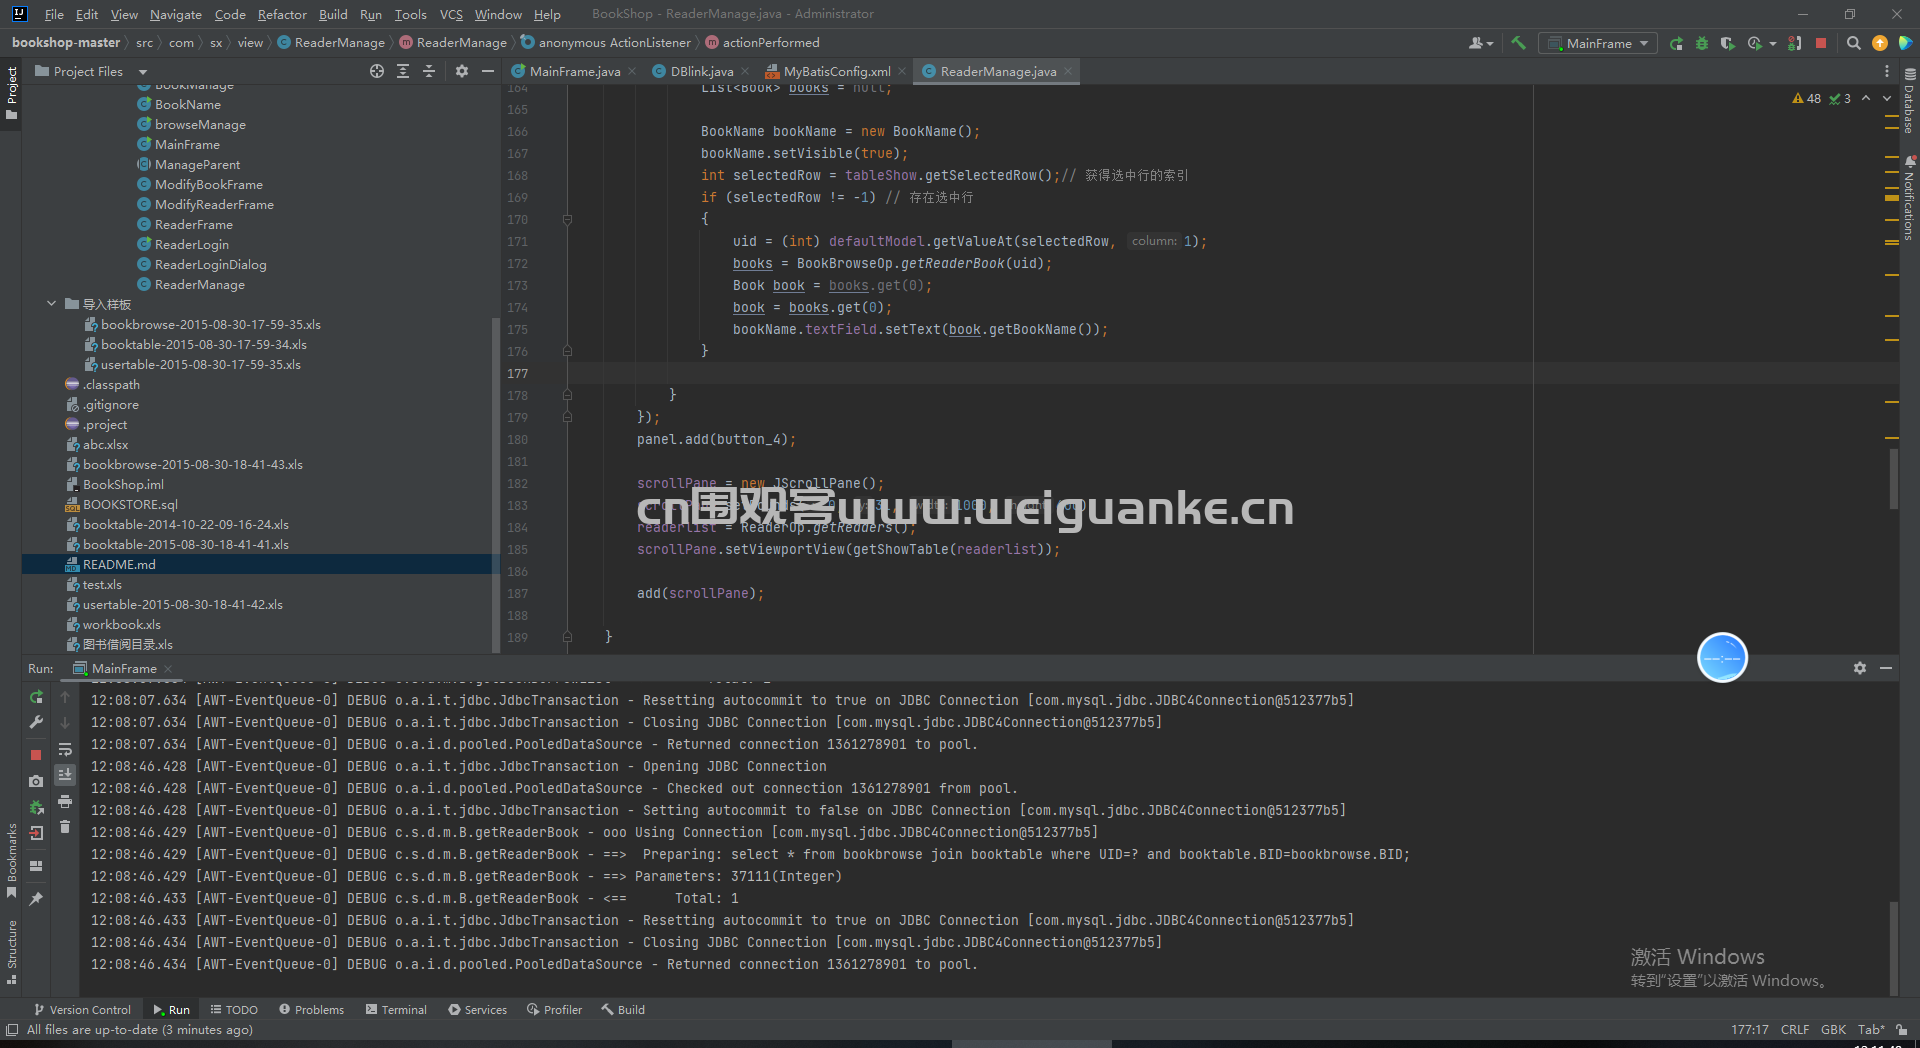Switch to DBlink.java tab
This screenshot has width=1920, height=1048.
[x=701, y=71]
